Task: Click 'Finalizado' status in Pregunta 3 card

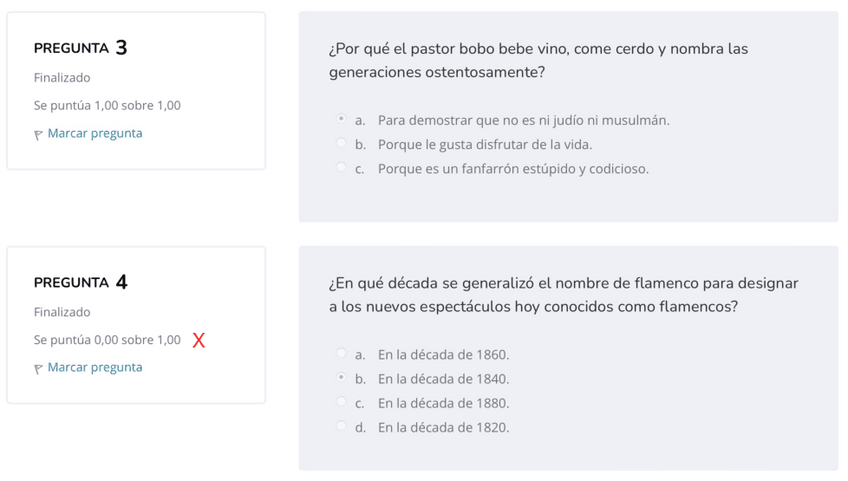Action: [x=62, y=78]
